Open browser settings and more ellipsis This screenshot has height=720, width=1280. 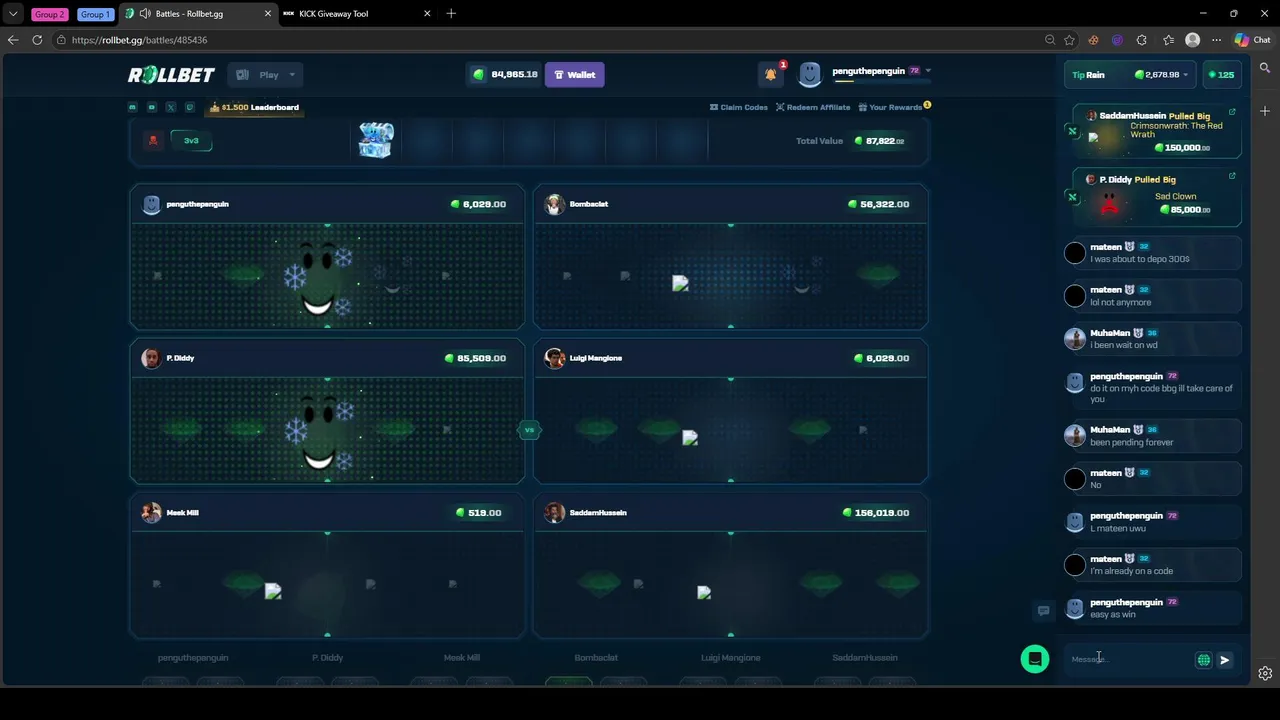pos(1216,40)
